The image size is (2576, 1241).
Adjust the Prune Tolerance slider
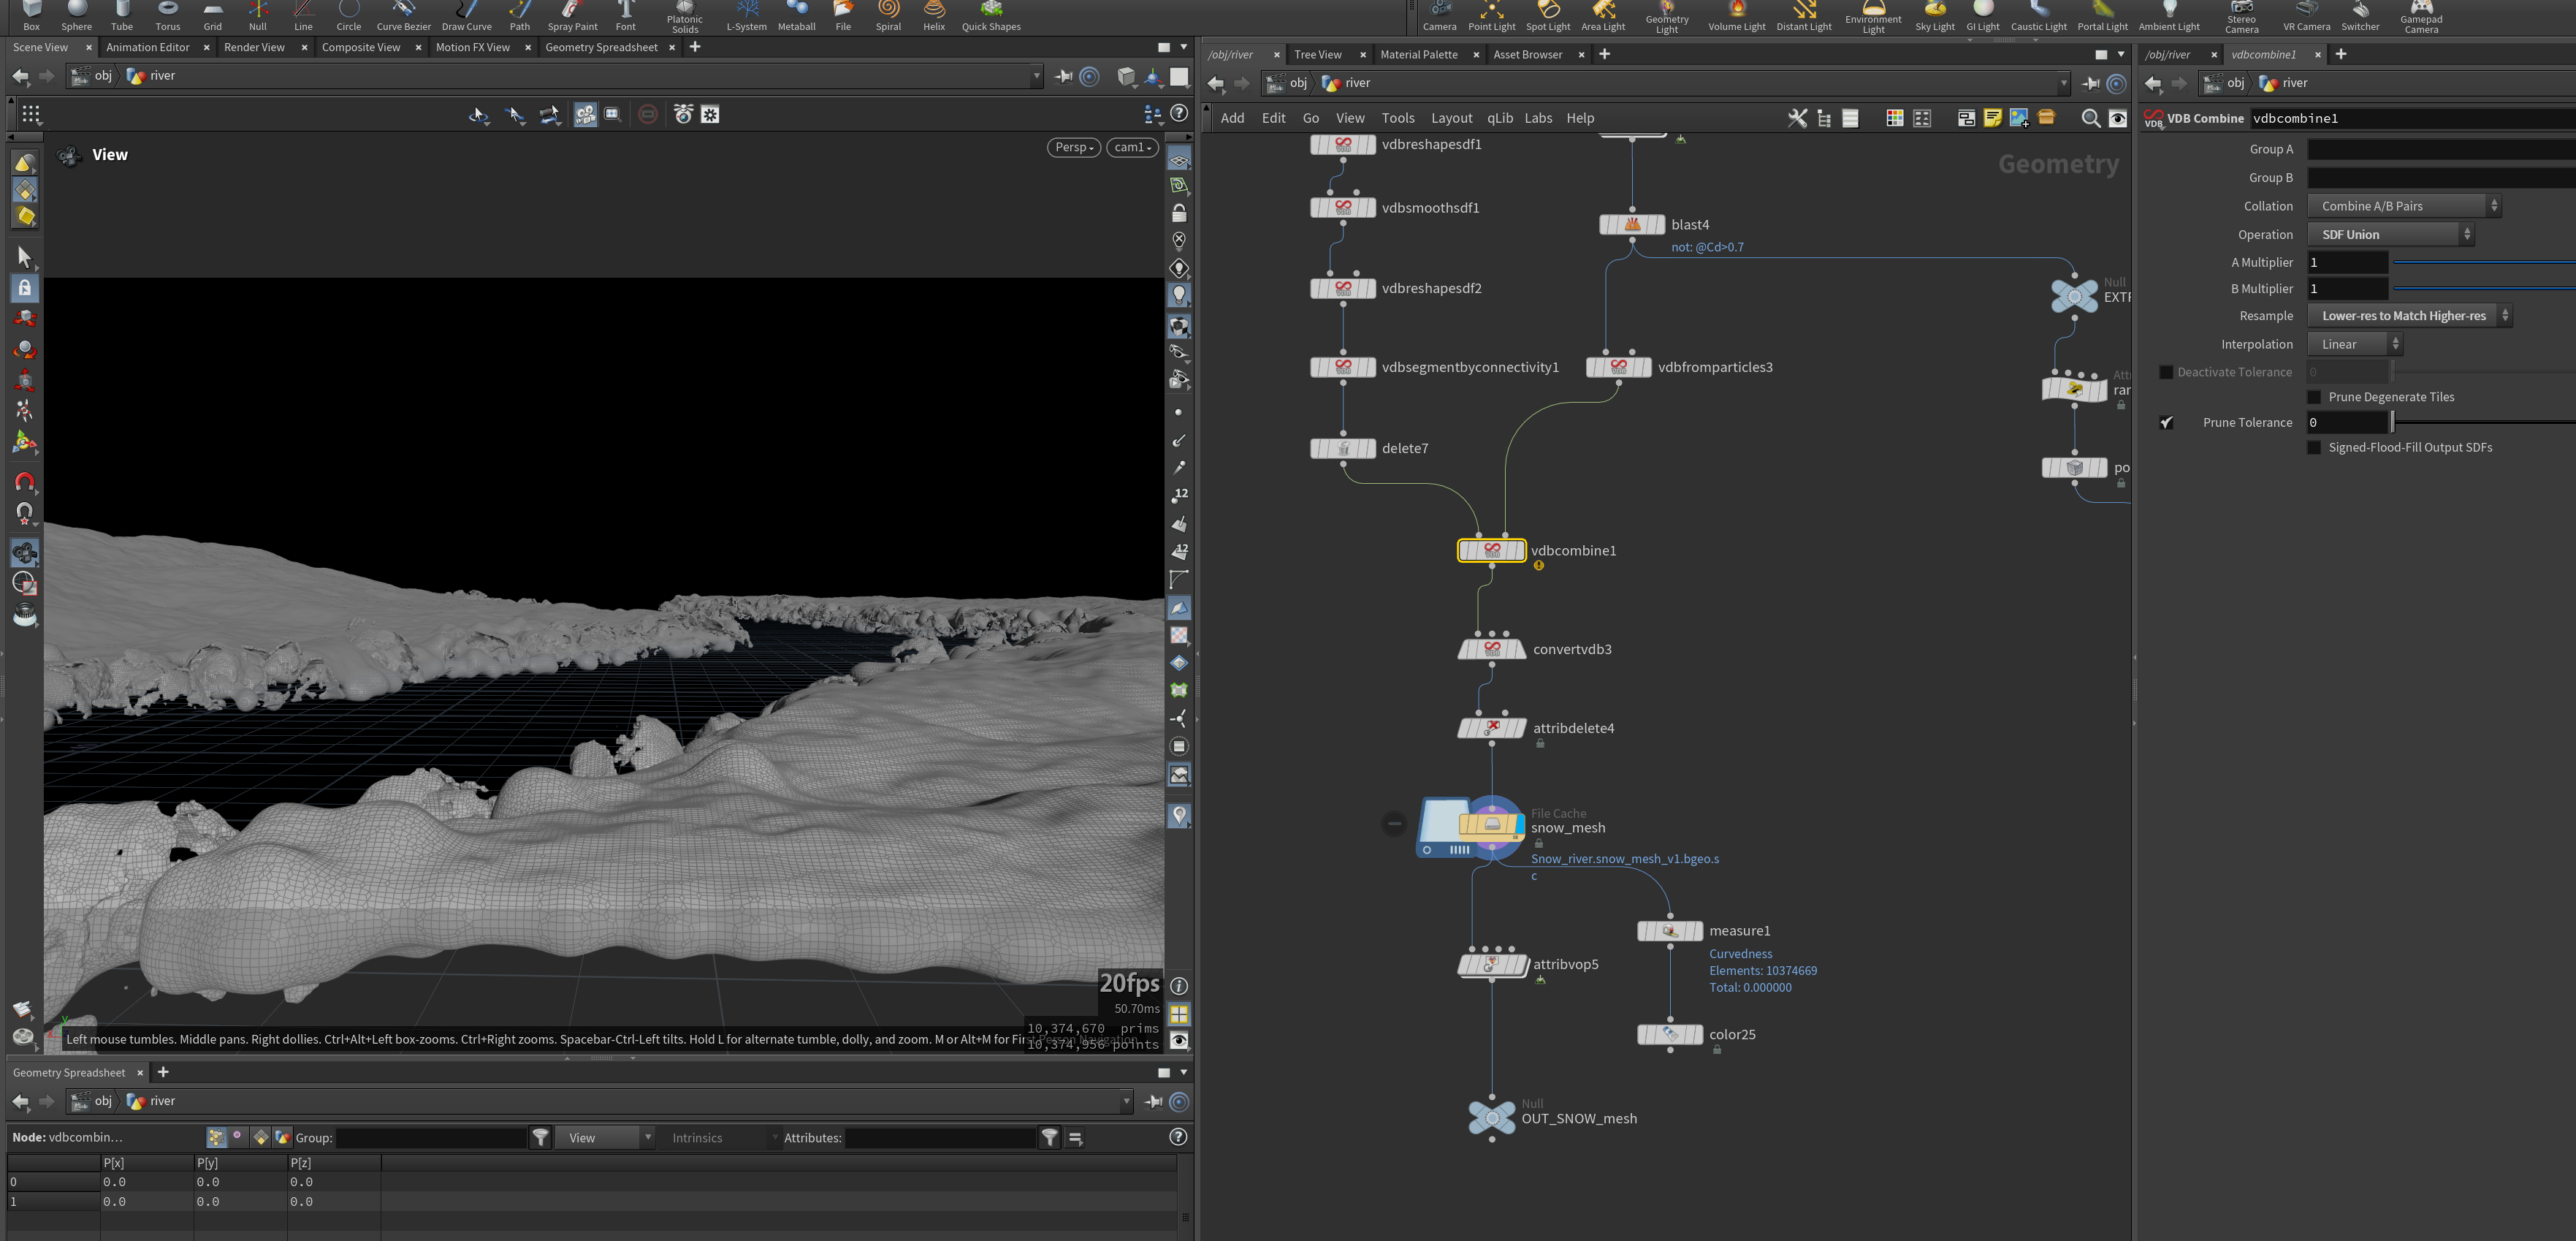pos(2484,422)
